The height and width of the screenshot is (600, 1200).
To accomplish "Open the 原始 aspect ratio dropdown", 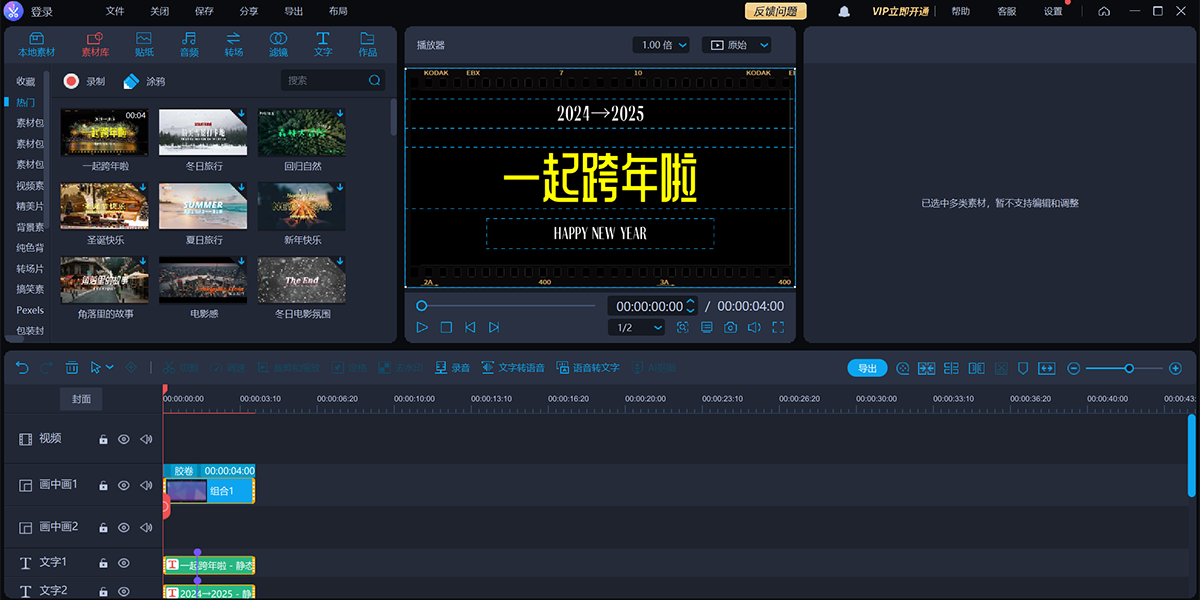I will pos(737,44).
